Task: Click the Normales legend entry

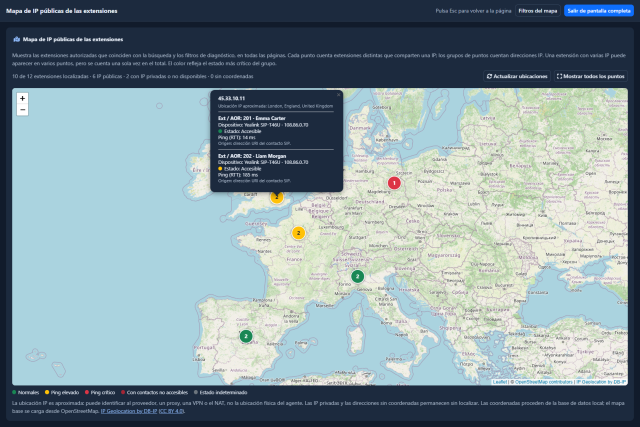Action: 26,392
